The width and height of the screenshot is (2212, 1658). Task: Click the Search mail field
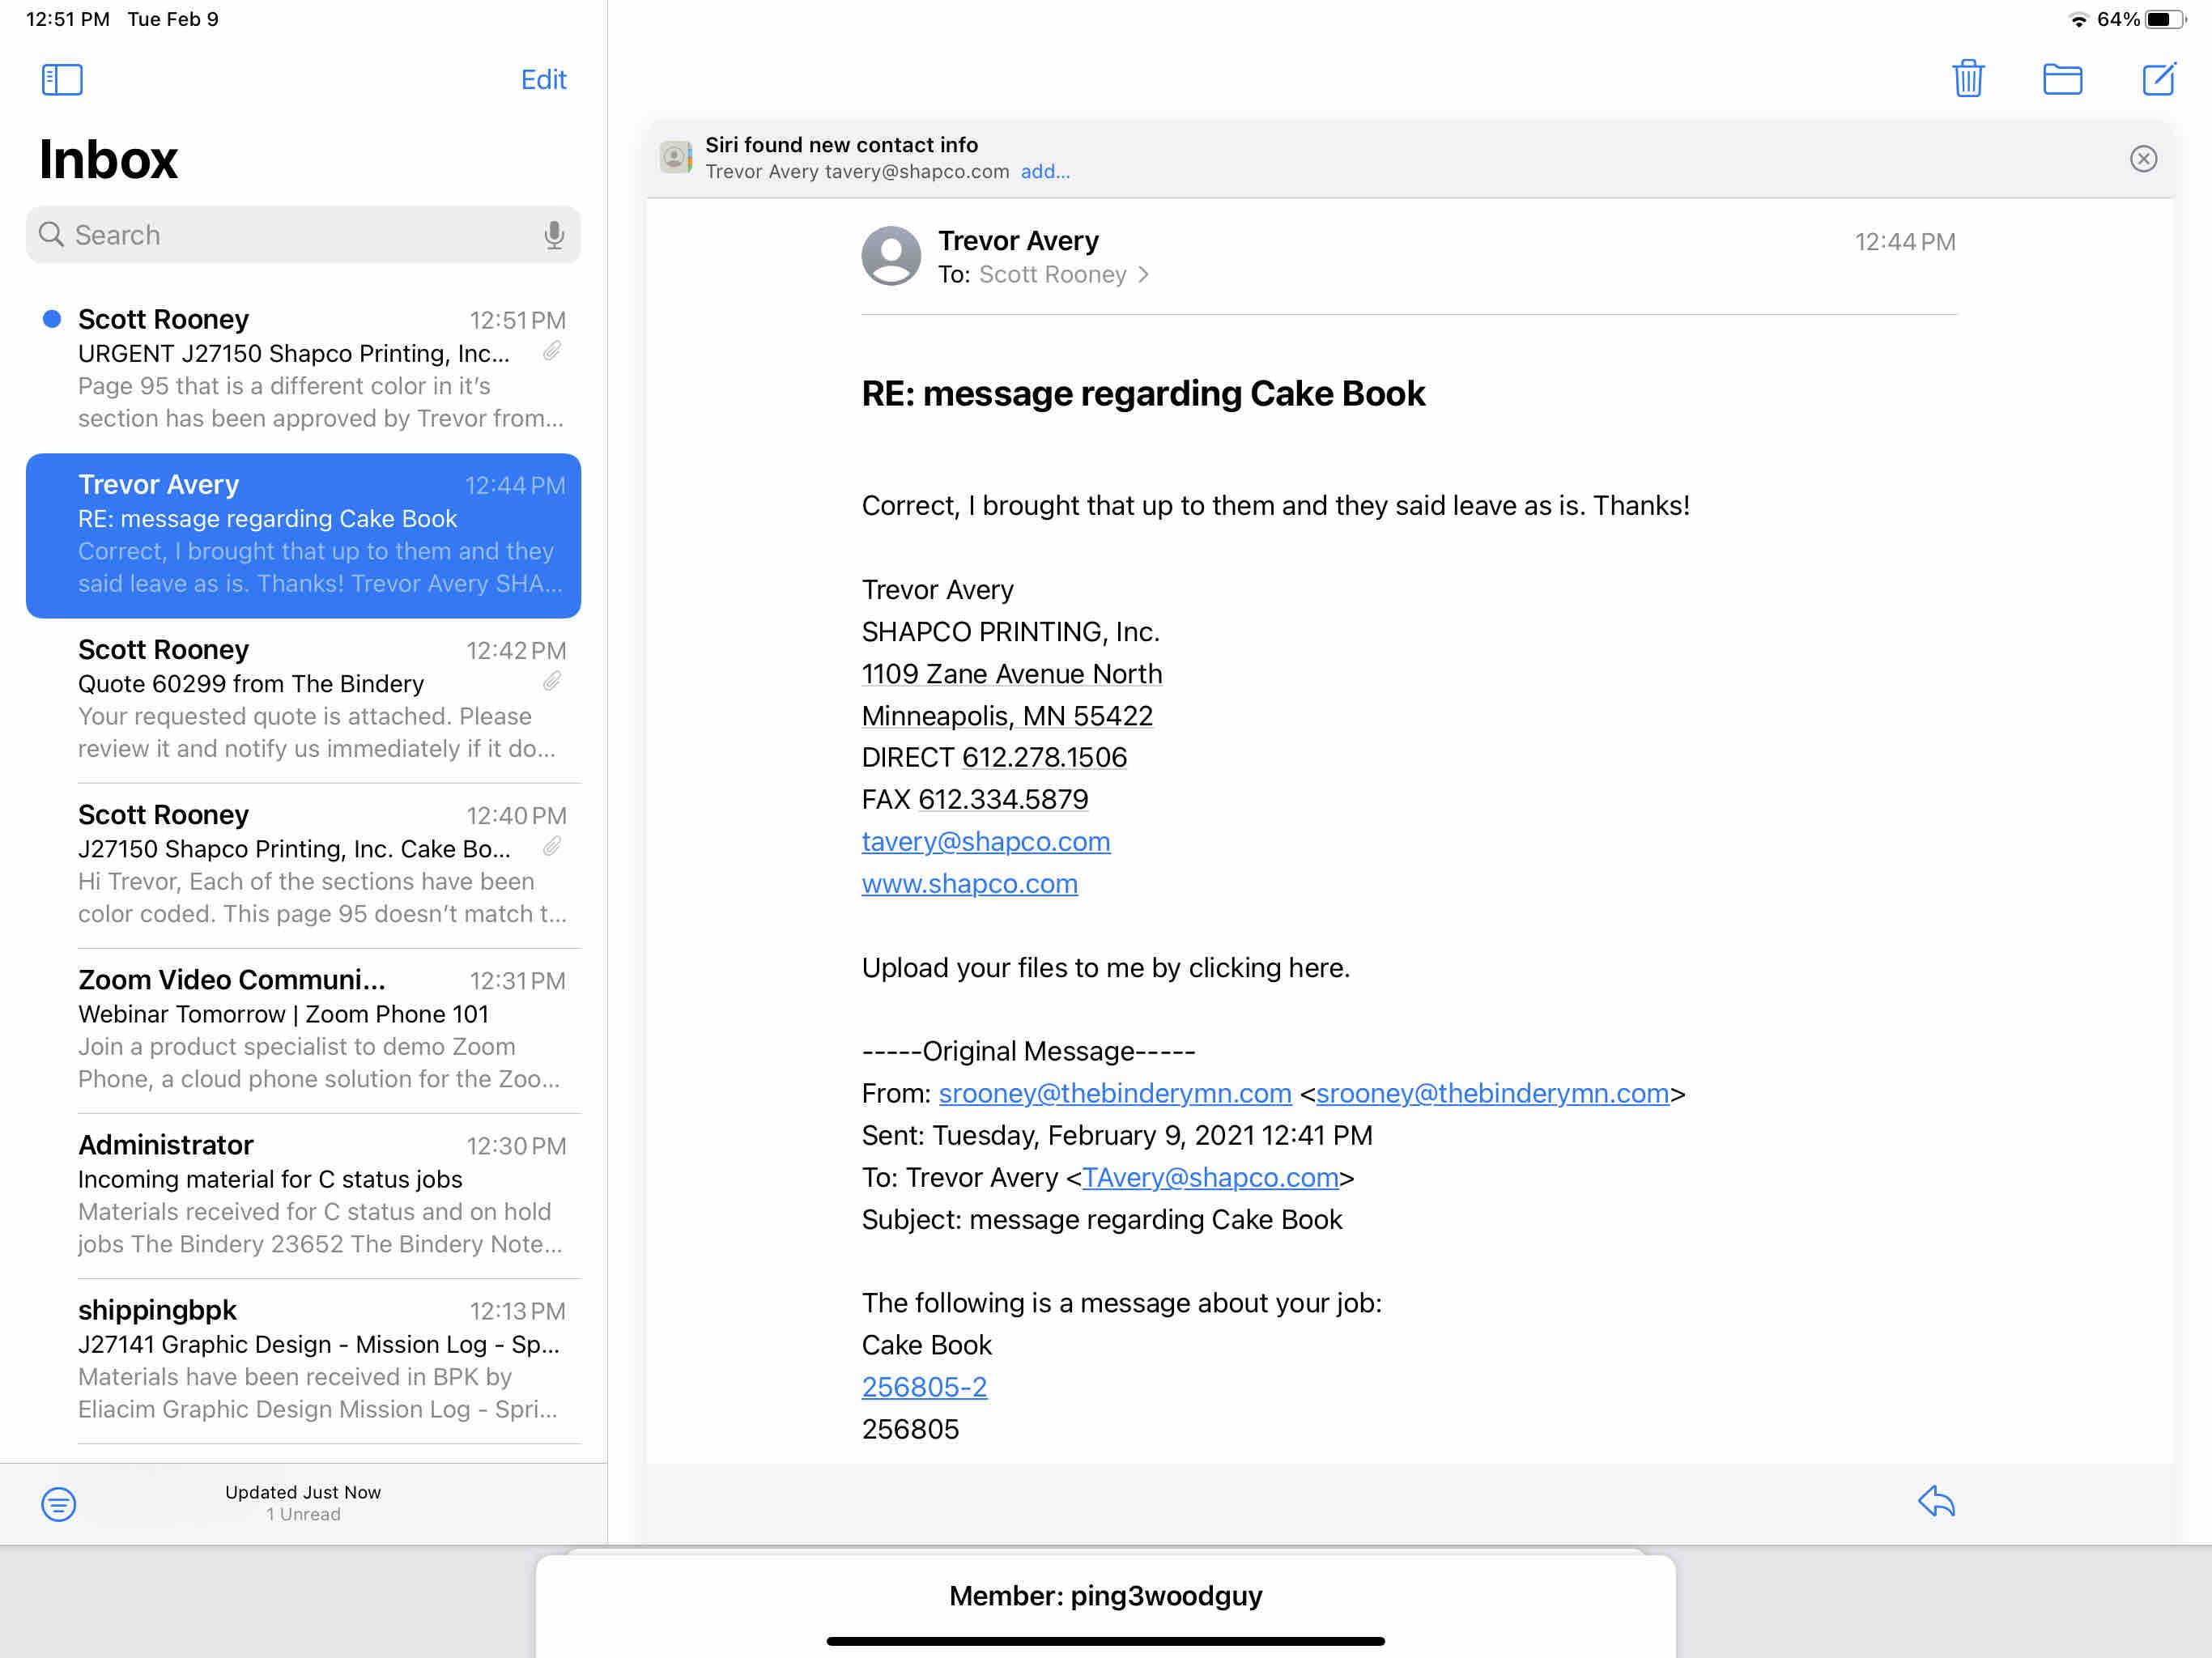point(290,235)
